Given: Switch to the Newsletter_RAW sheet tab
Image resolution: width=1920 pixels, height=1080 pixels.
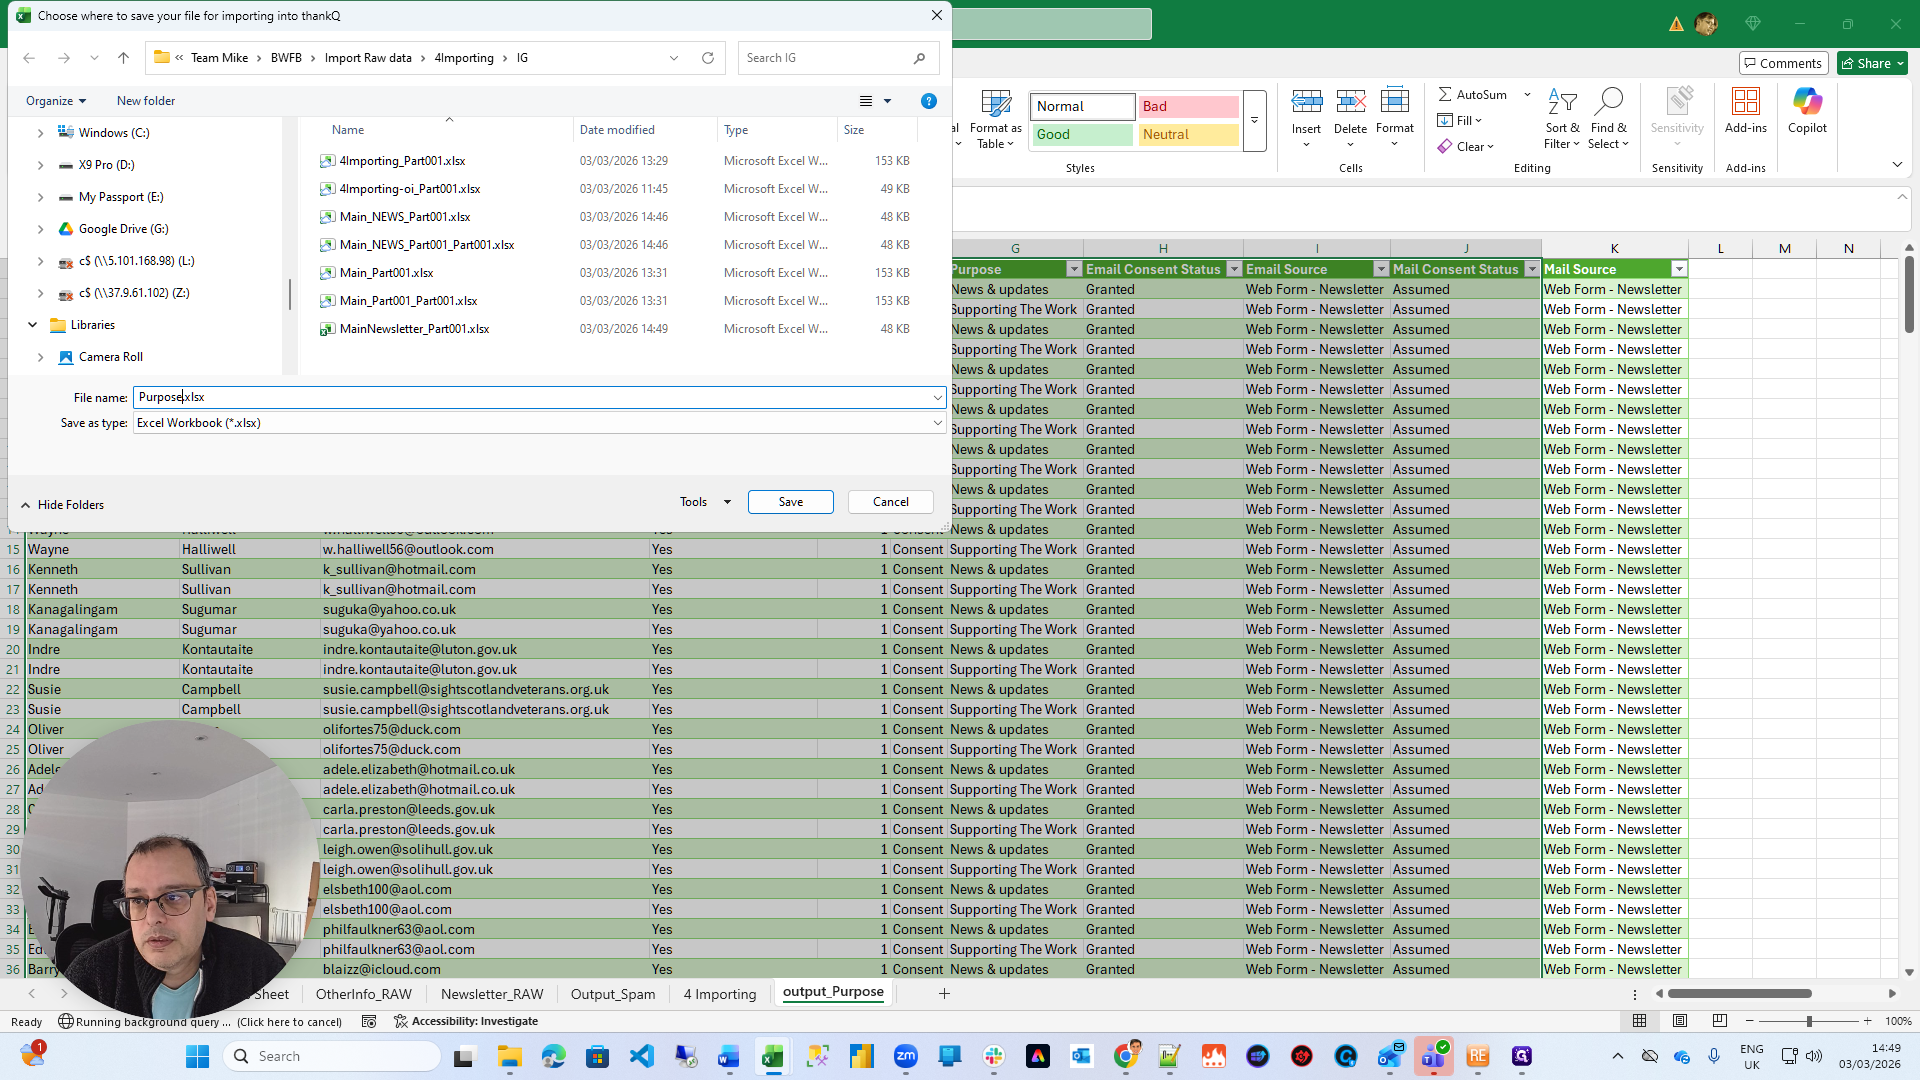Looking at the screenshot, I should [x=492, y=994].
